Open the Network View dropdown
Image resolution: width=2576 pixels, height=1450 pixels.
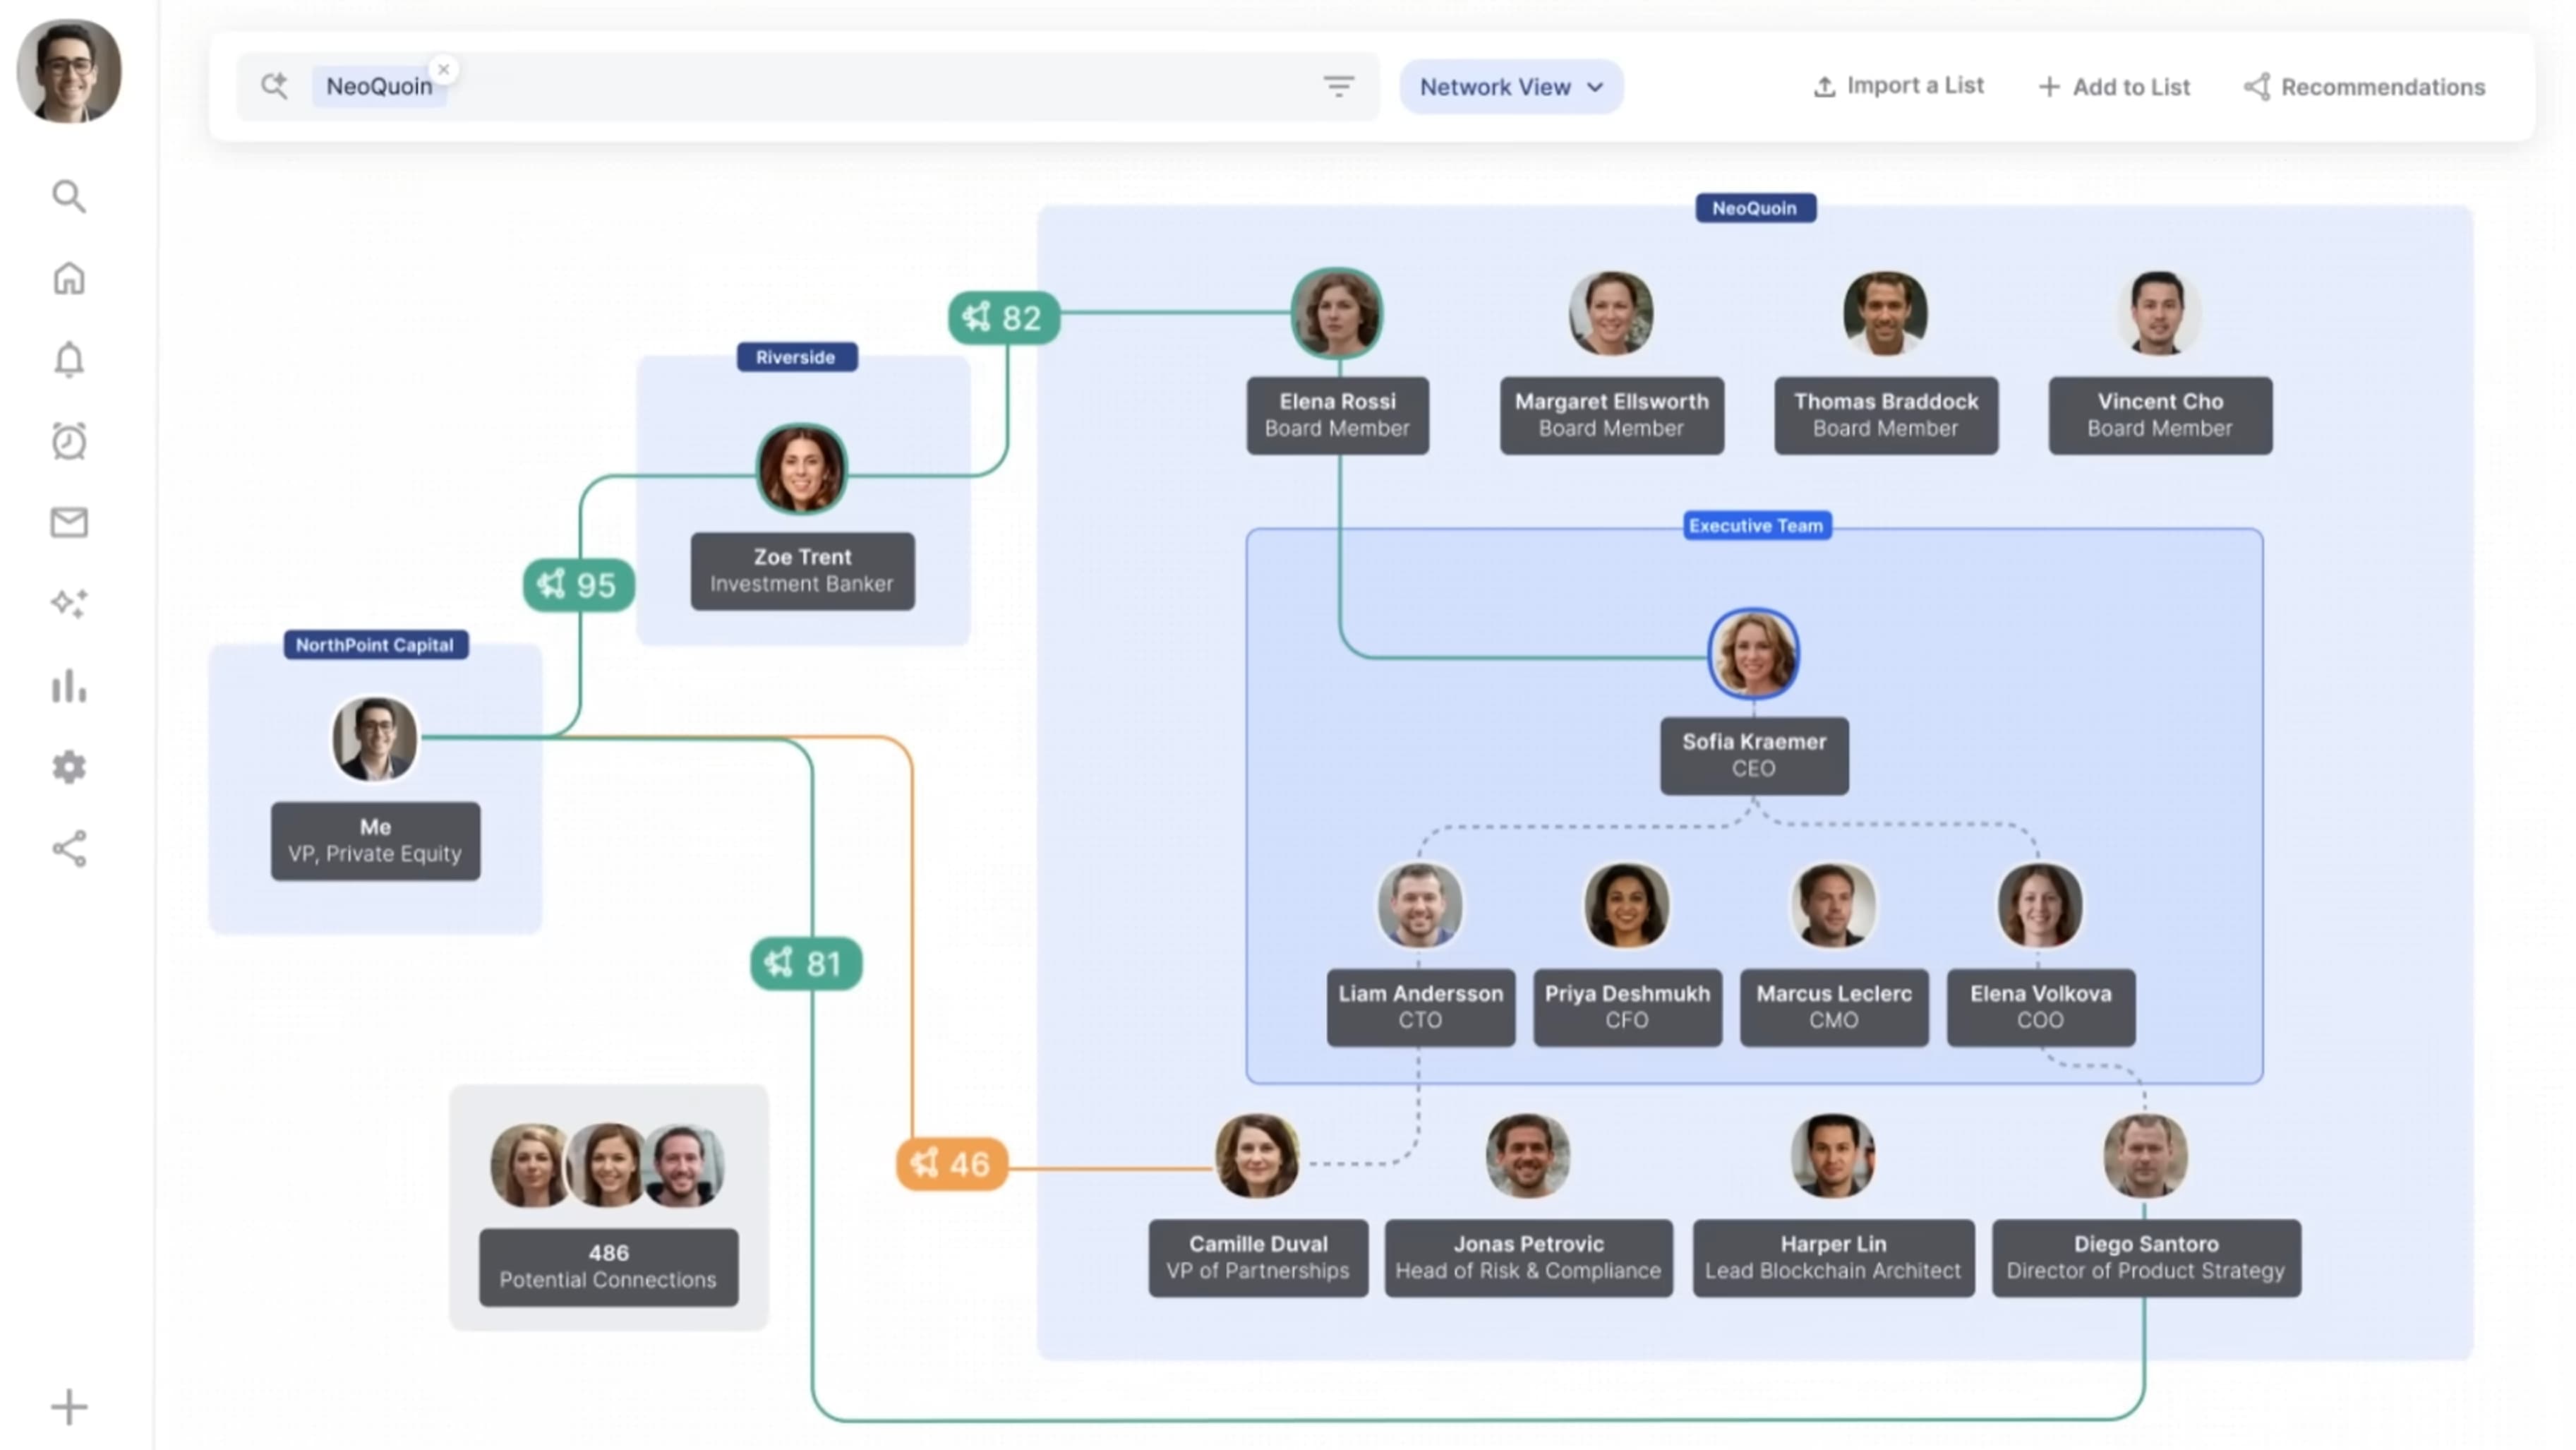1510,86
